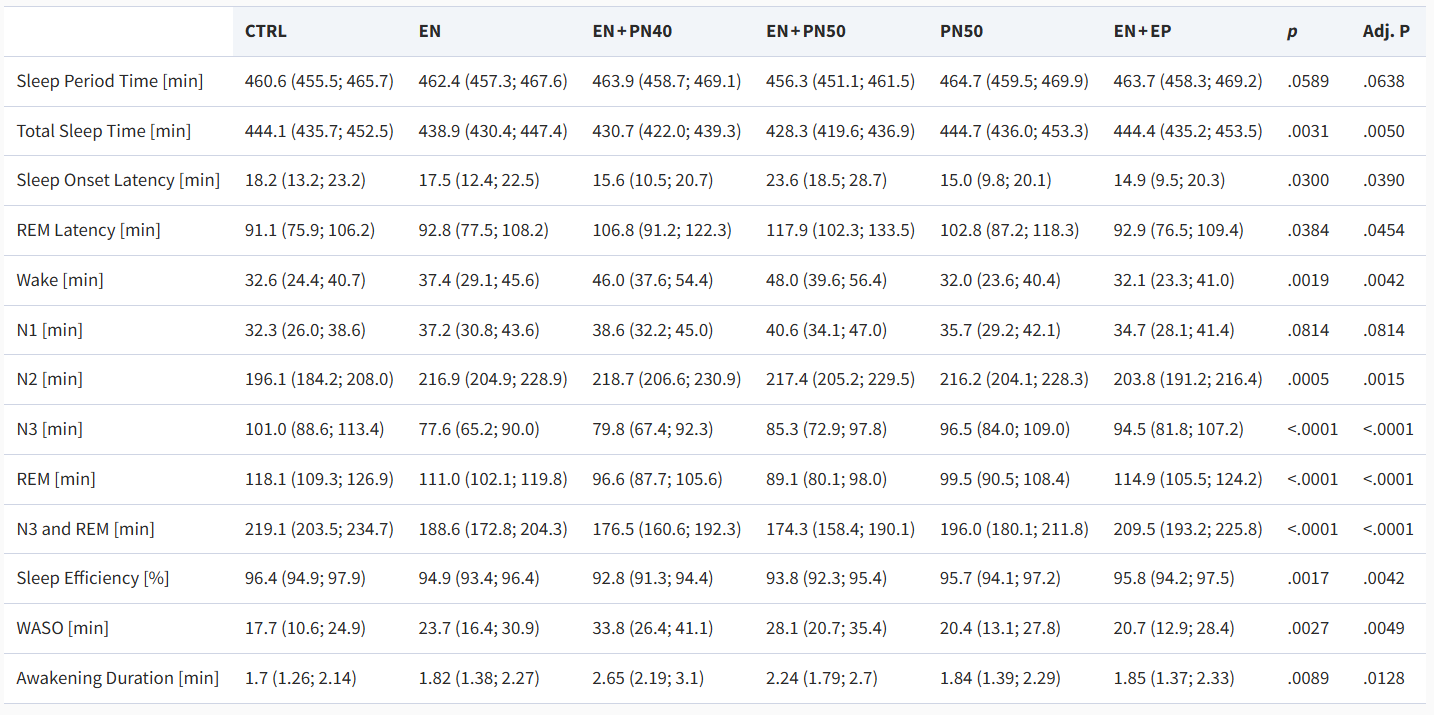
Task: Select the Sleep Onset Latency row label
Action: (118, 180)
